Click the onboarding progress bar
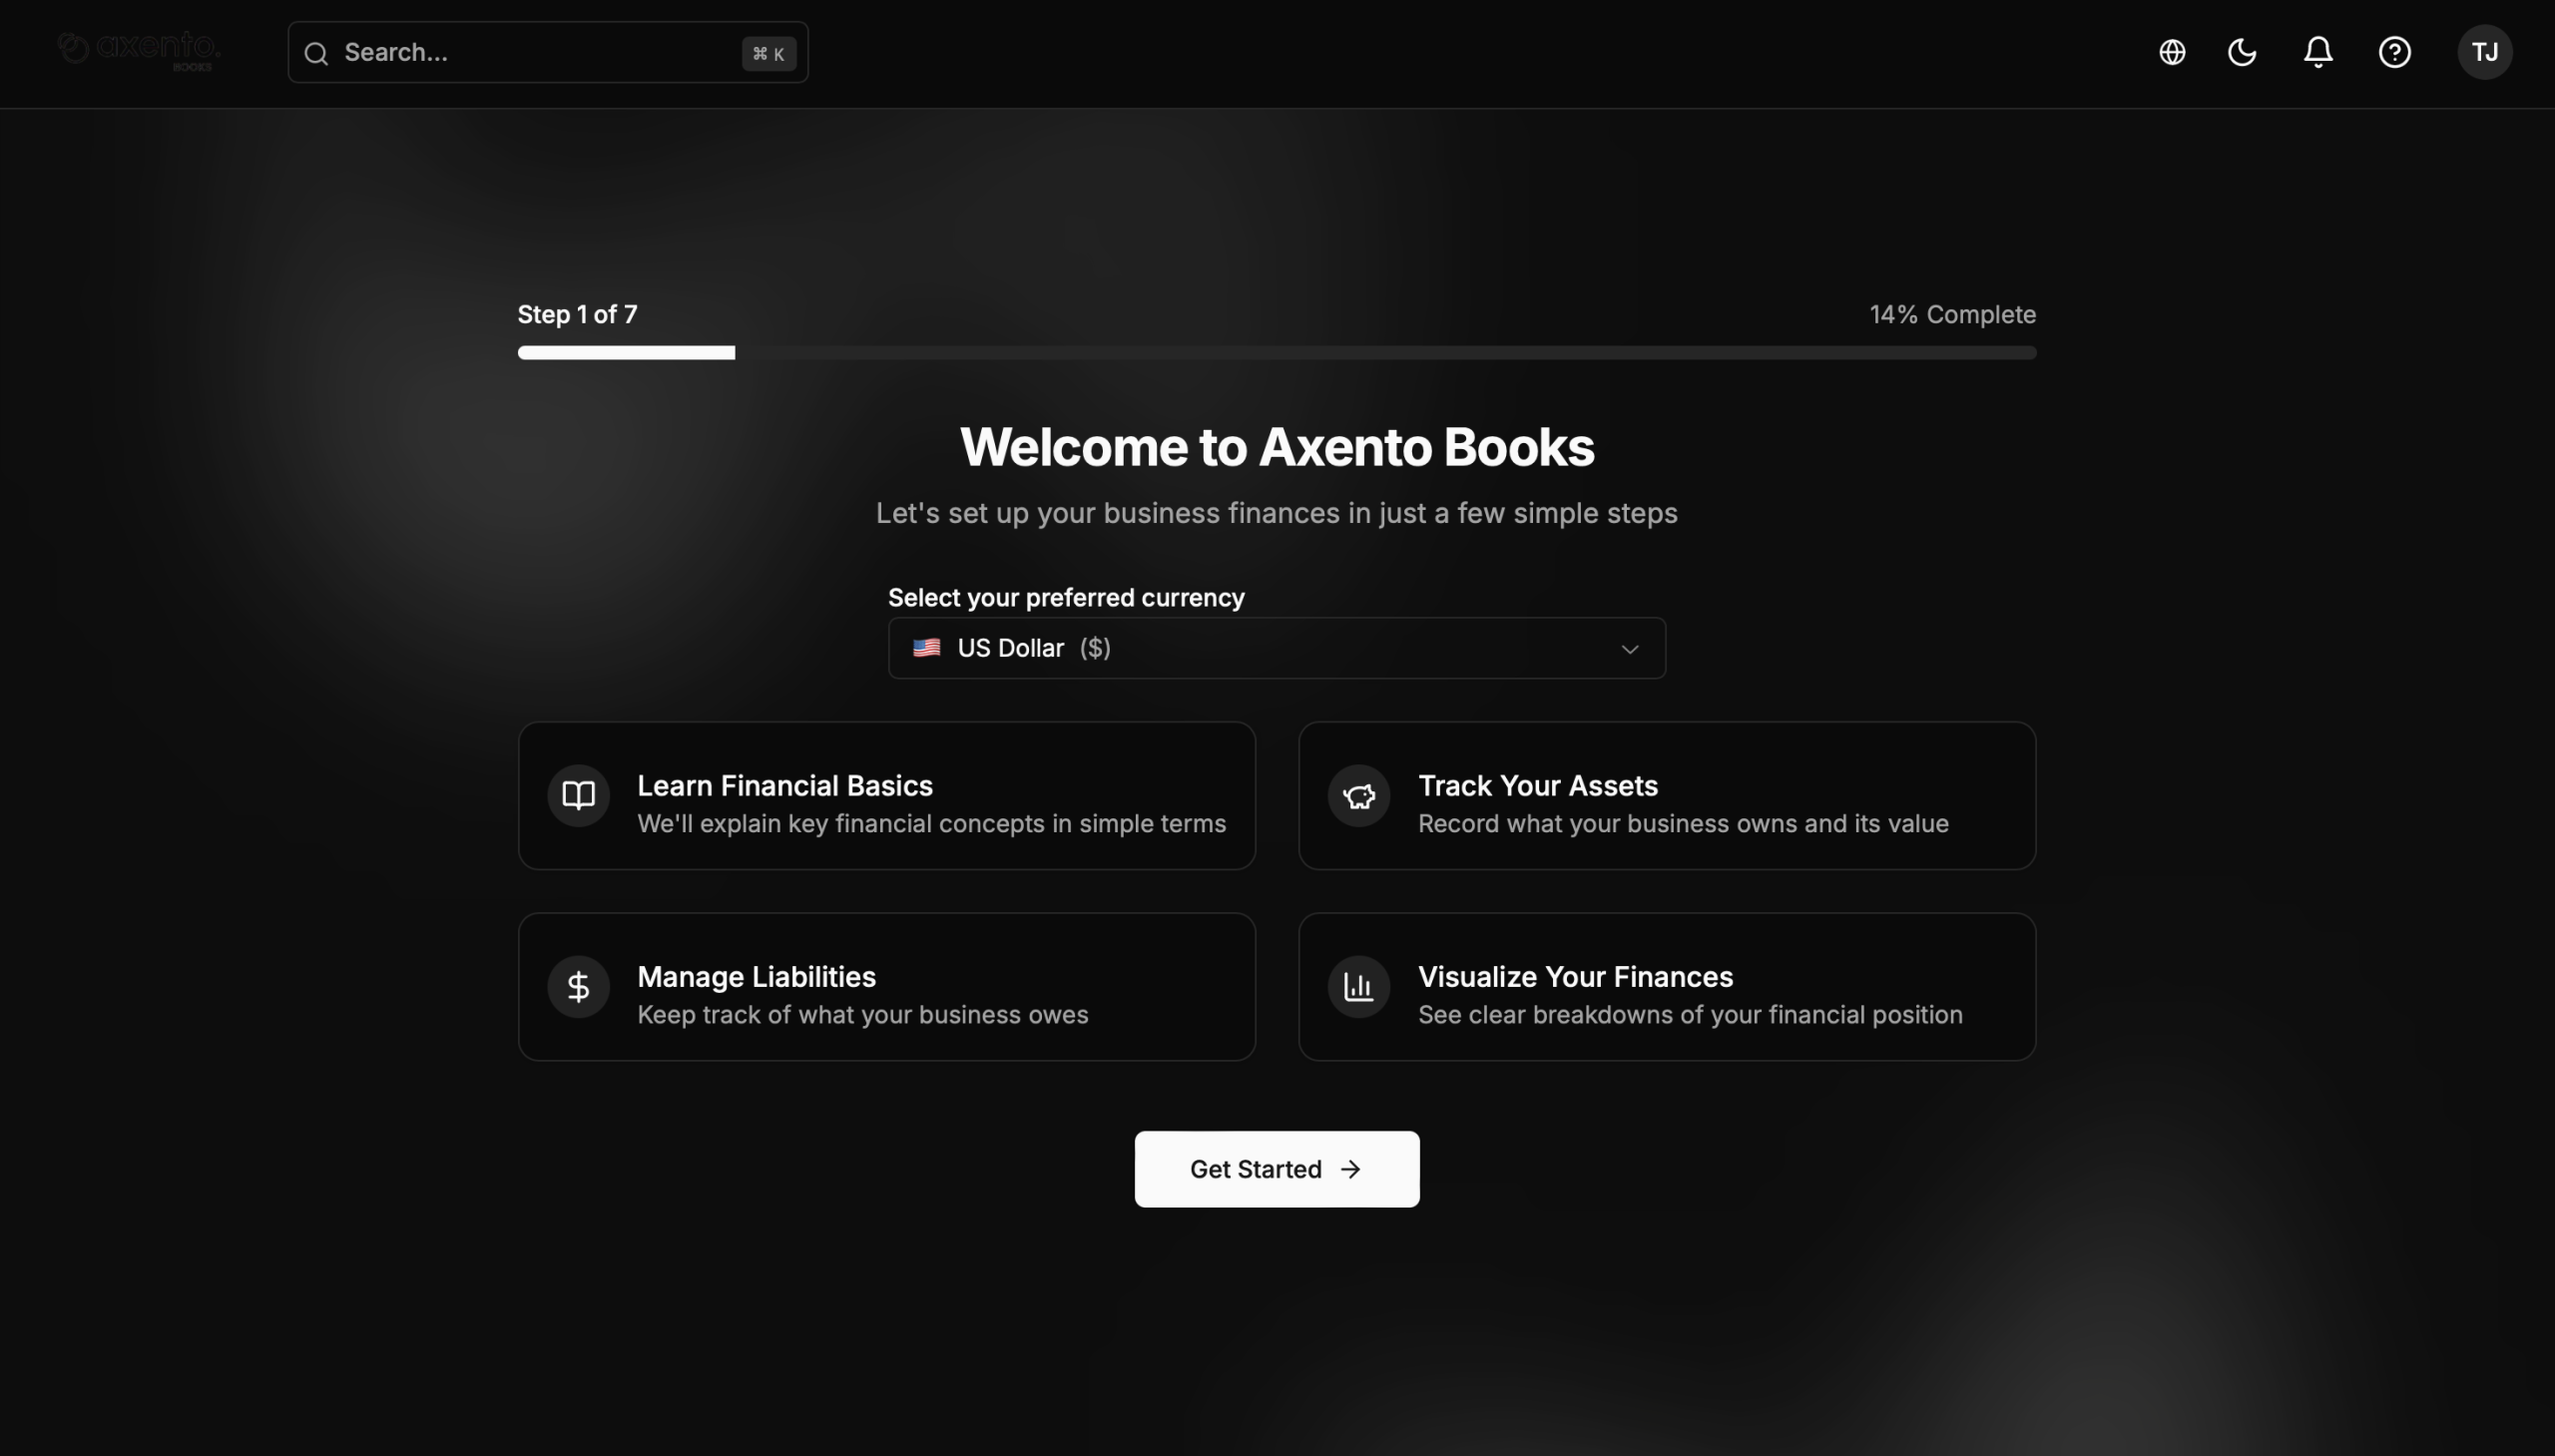Screen dimensions: 2555x1456 [x=1277, y=352]
